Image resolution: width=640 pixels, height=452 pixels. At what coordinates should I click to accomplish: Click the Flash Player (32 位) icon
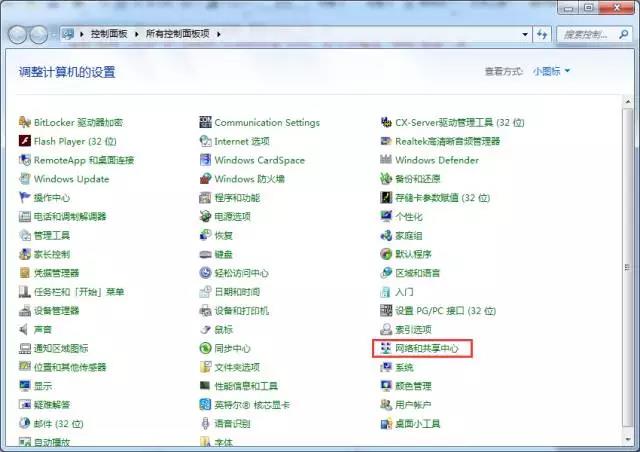tap(24, 141)
